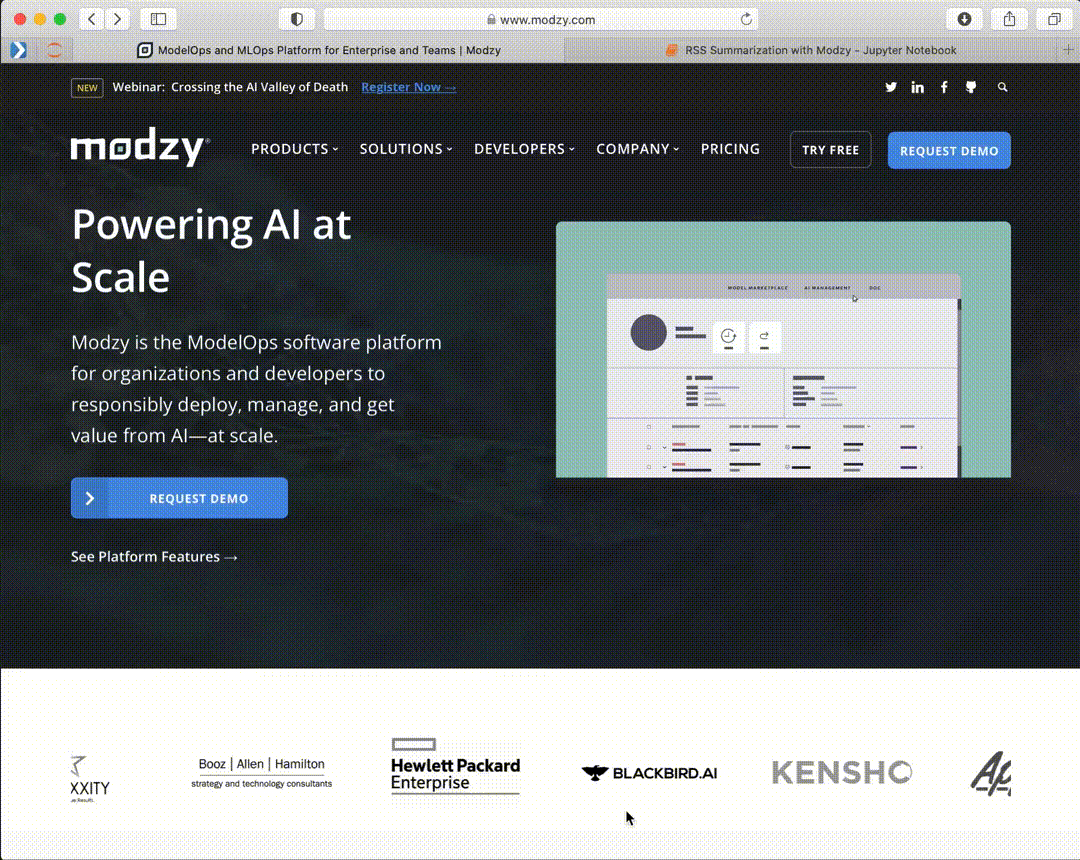Click the privacy shield icon
1080x860 pixels.
[296, 19]
